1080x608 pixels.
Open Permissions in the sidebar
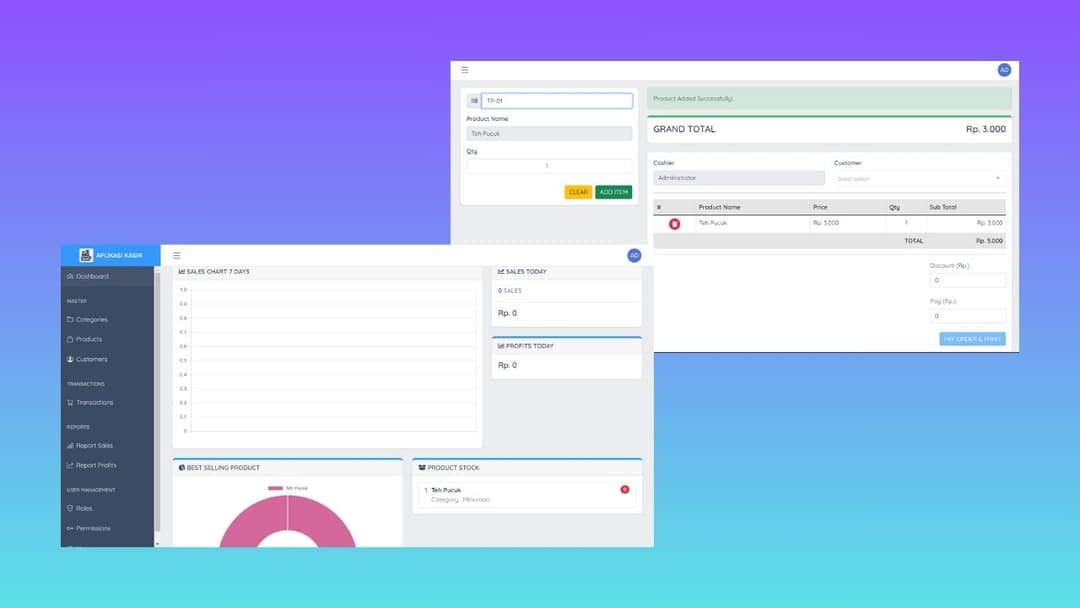[107, 529]
